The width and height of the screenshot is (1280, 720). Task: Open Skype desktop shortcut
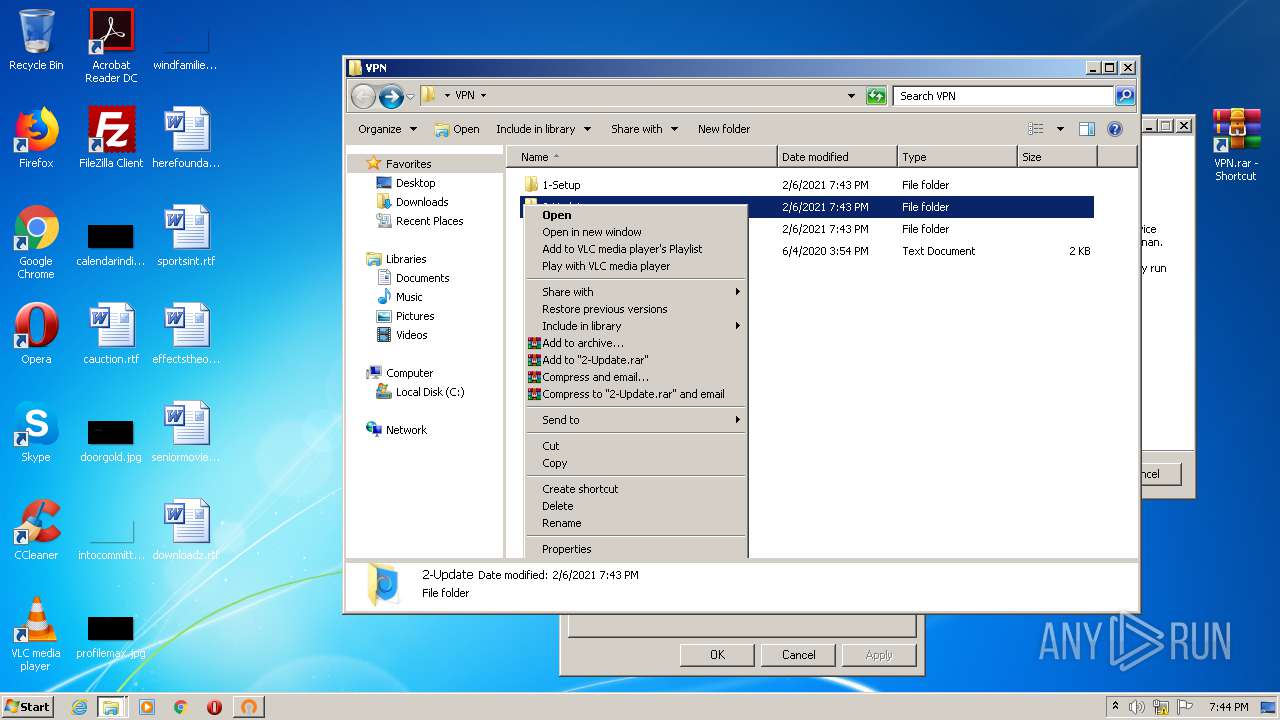[36, 432]
